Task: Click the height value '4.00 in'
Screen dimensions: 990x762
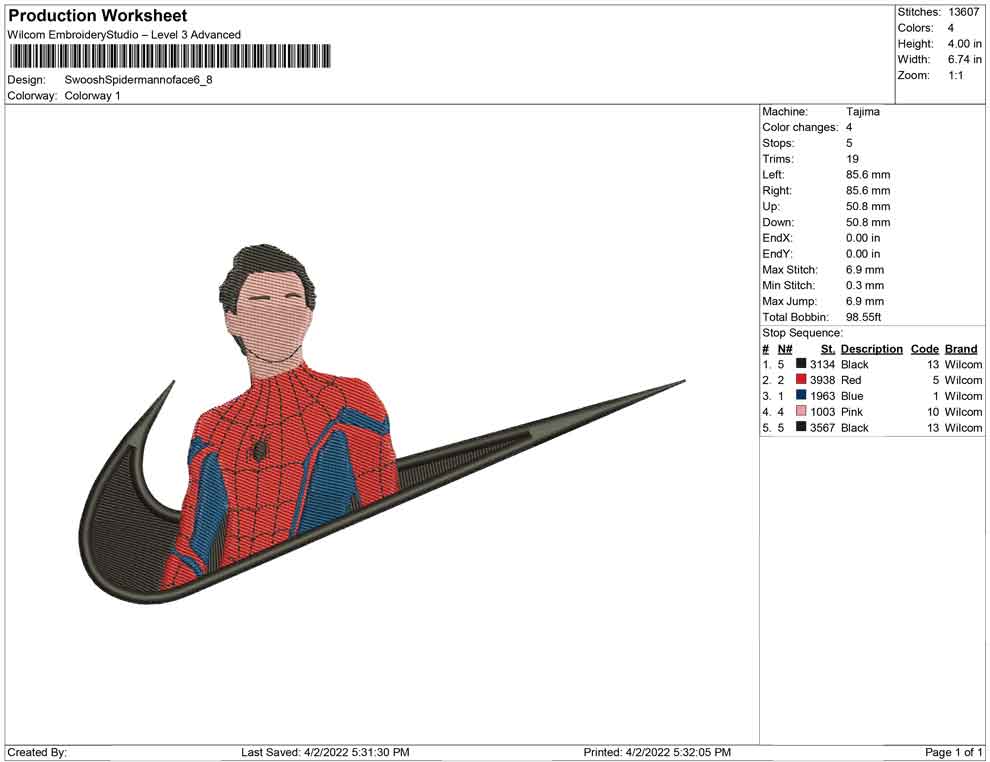Action: (x=964, y=44)
